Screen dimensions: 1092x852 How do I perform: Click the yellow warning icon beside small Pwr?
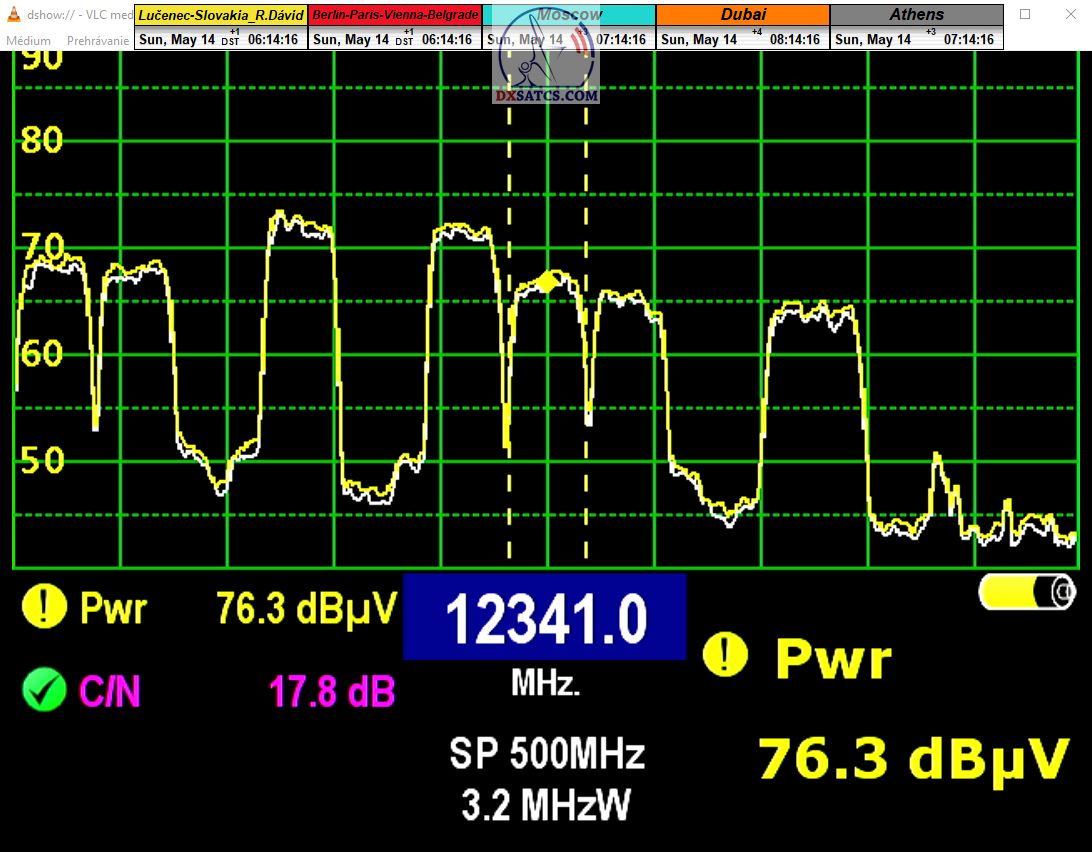click(x=43, y=607)
